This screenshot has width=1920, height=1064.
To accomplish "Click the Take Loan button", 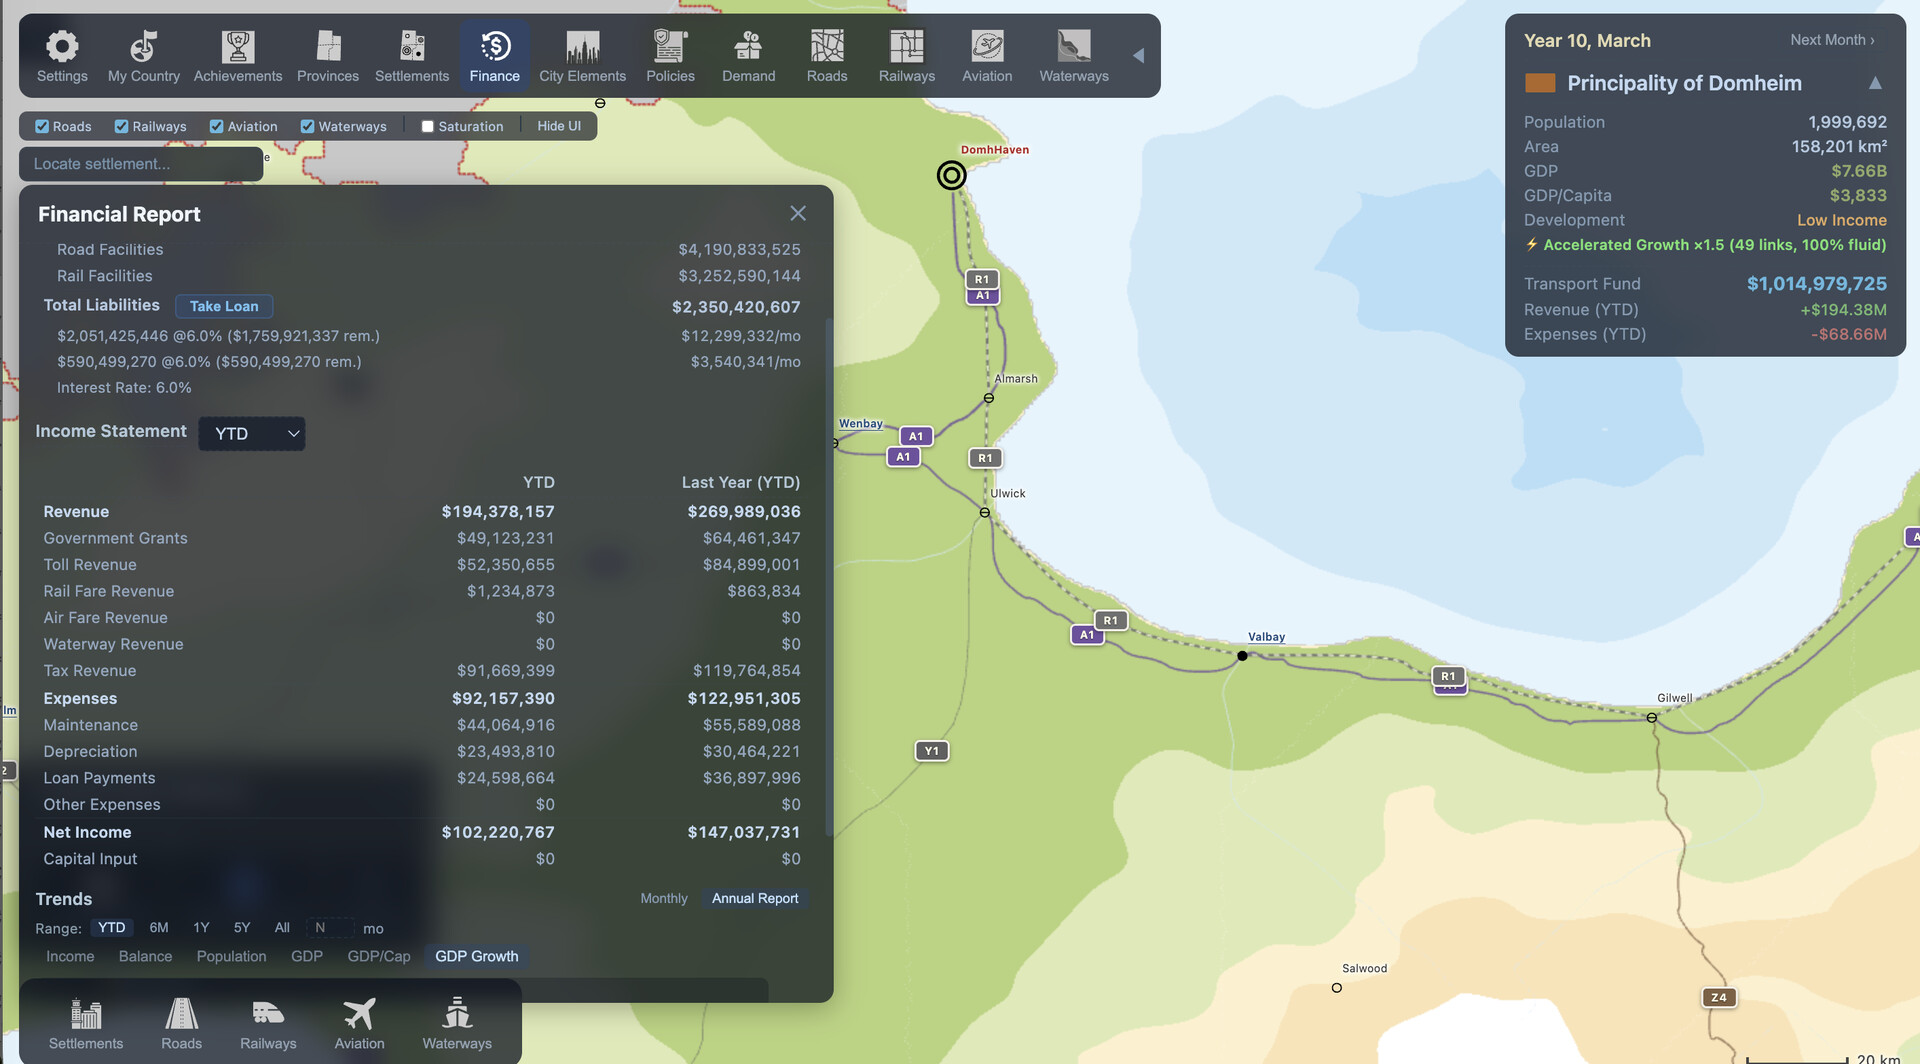I will coord(224,306).
